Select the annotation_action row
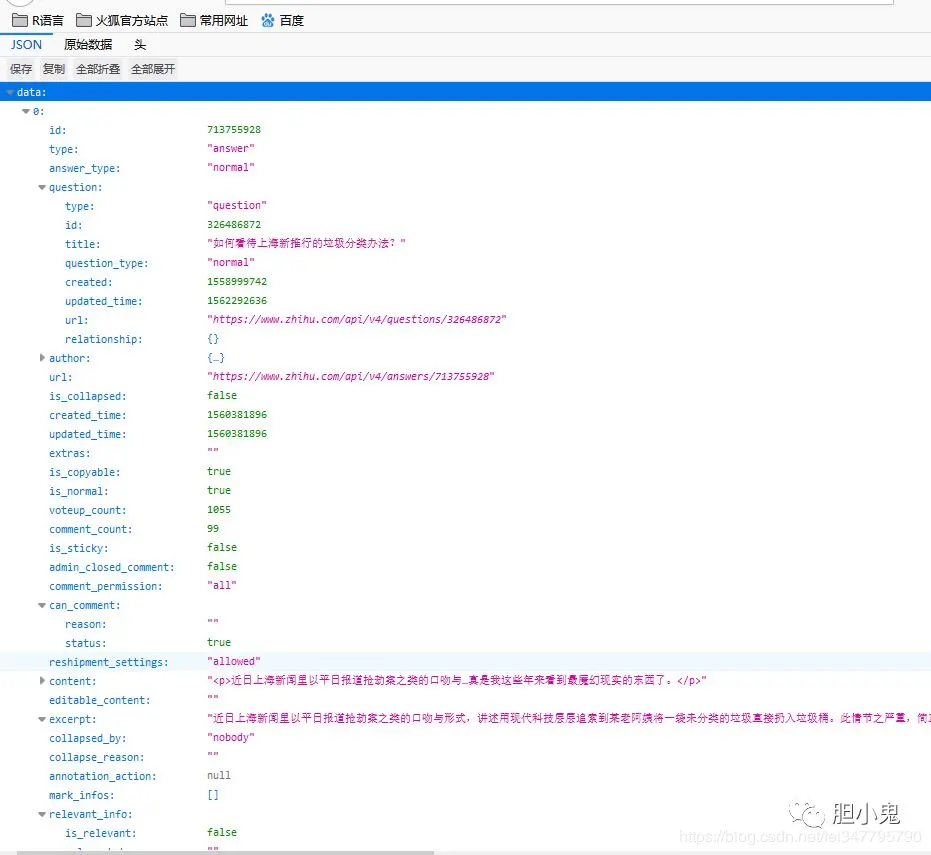Screen dimensions: 931x855 pos(466,776)
